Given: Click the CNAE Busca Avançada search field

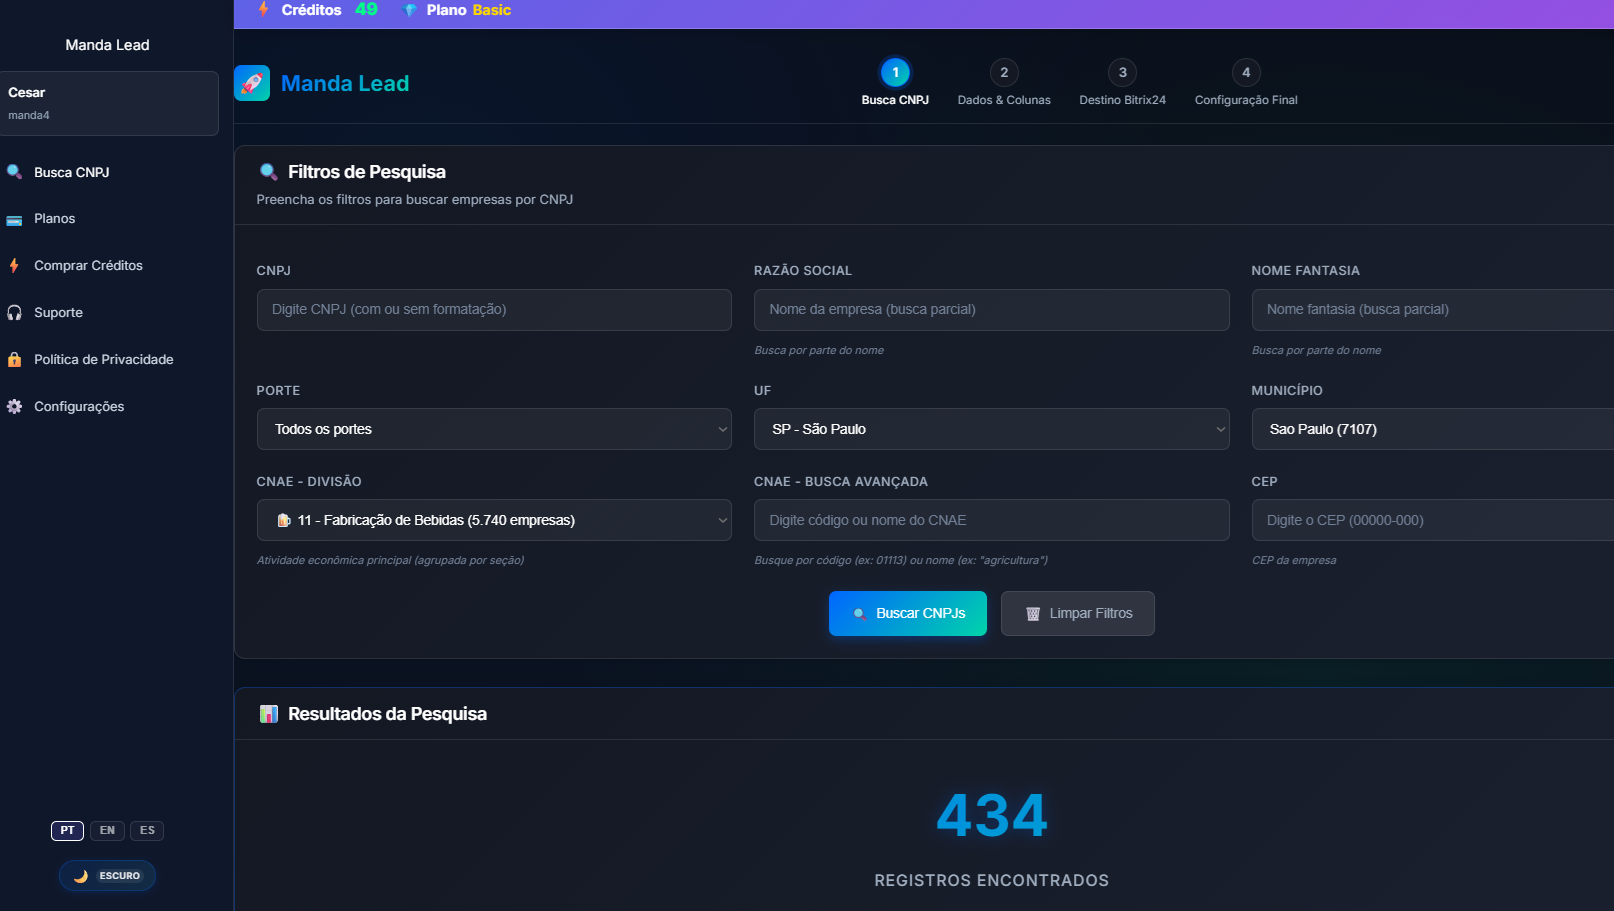Looking at the screenshot, I should pyautogui.click(x=991, y=520).
